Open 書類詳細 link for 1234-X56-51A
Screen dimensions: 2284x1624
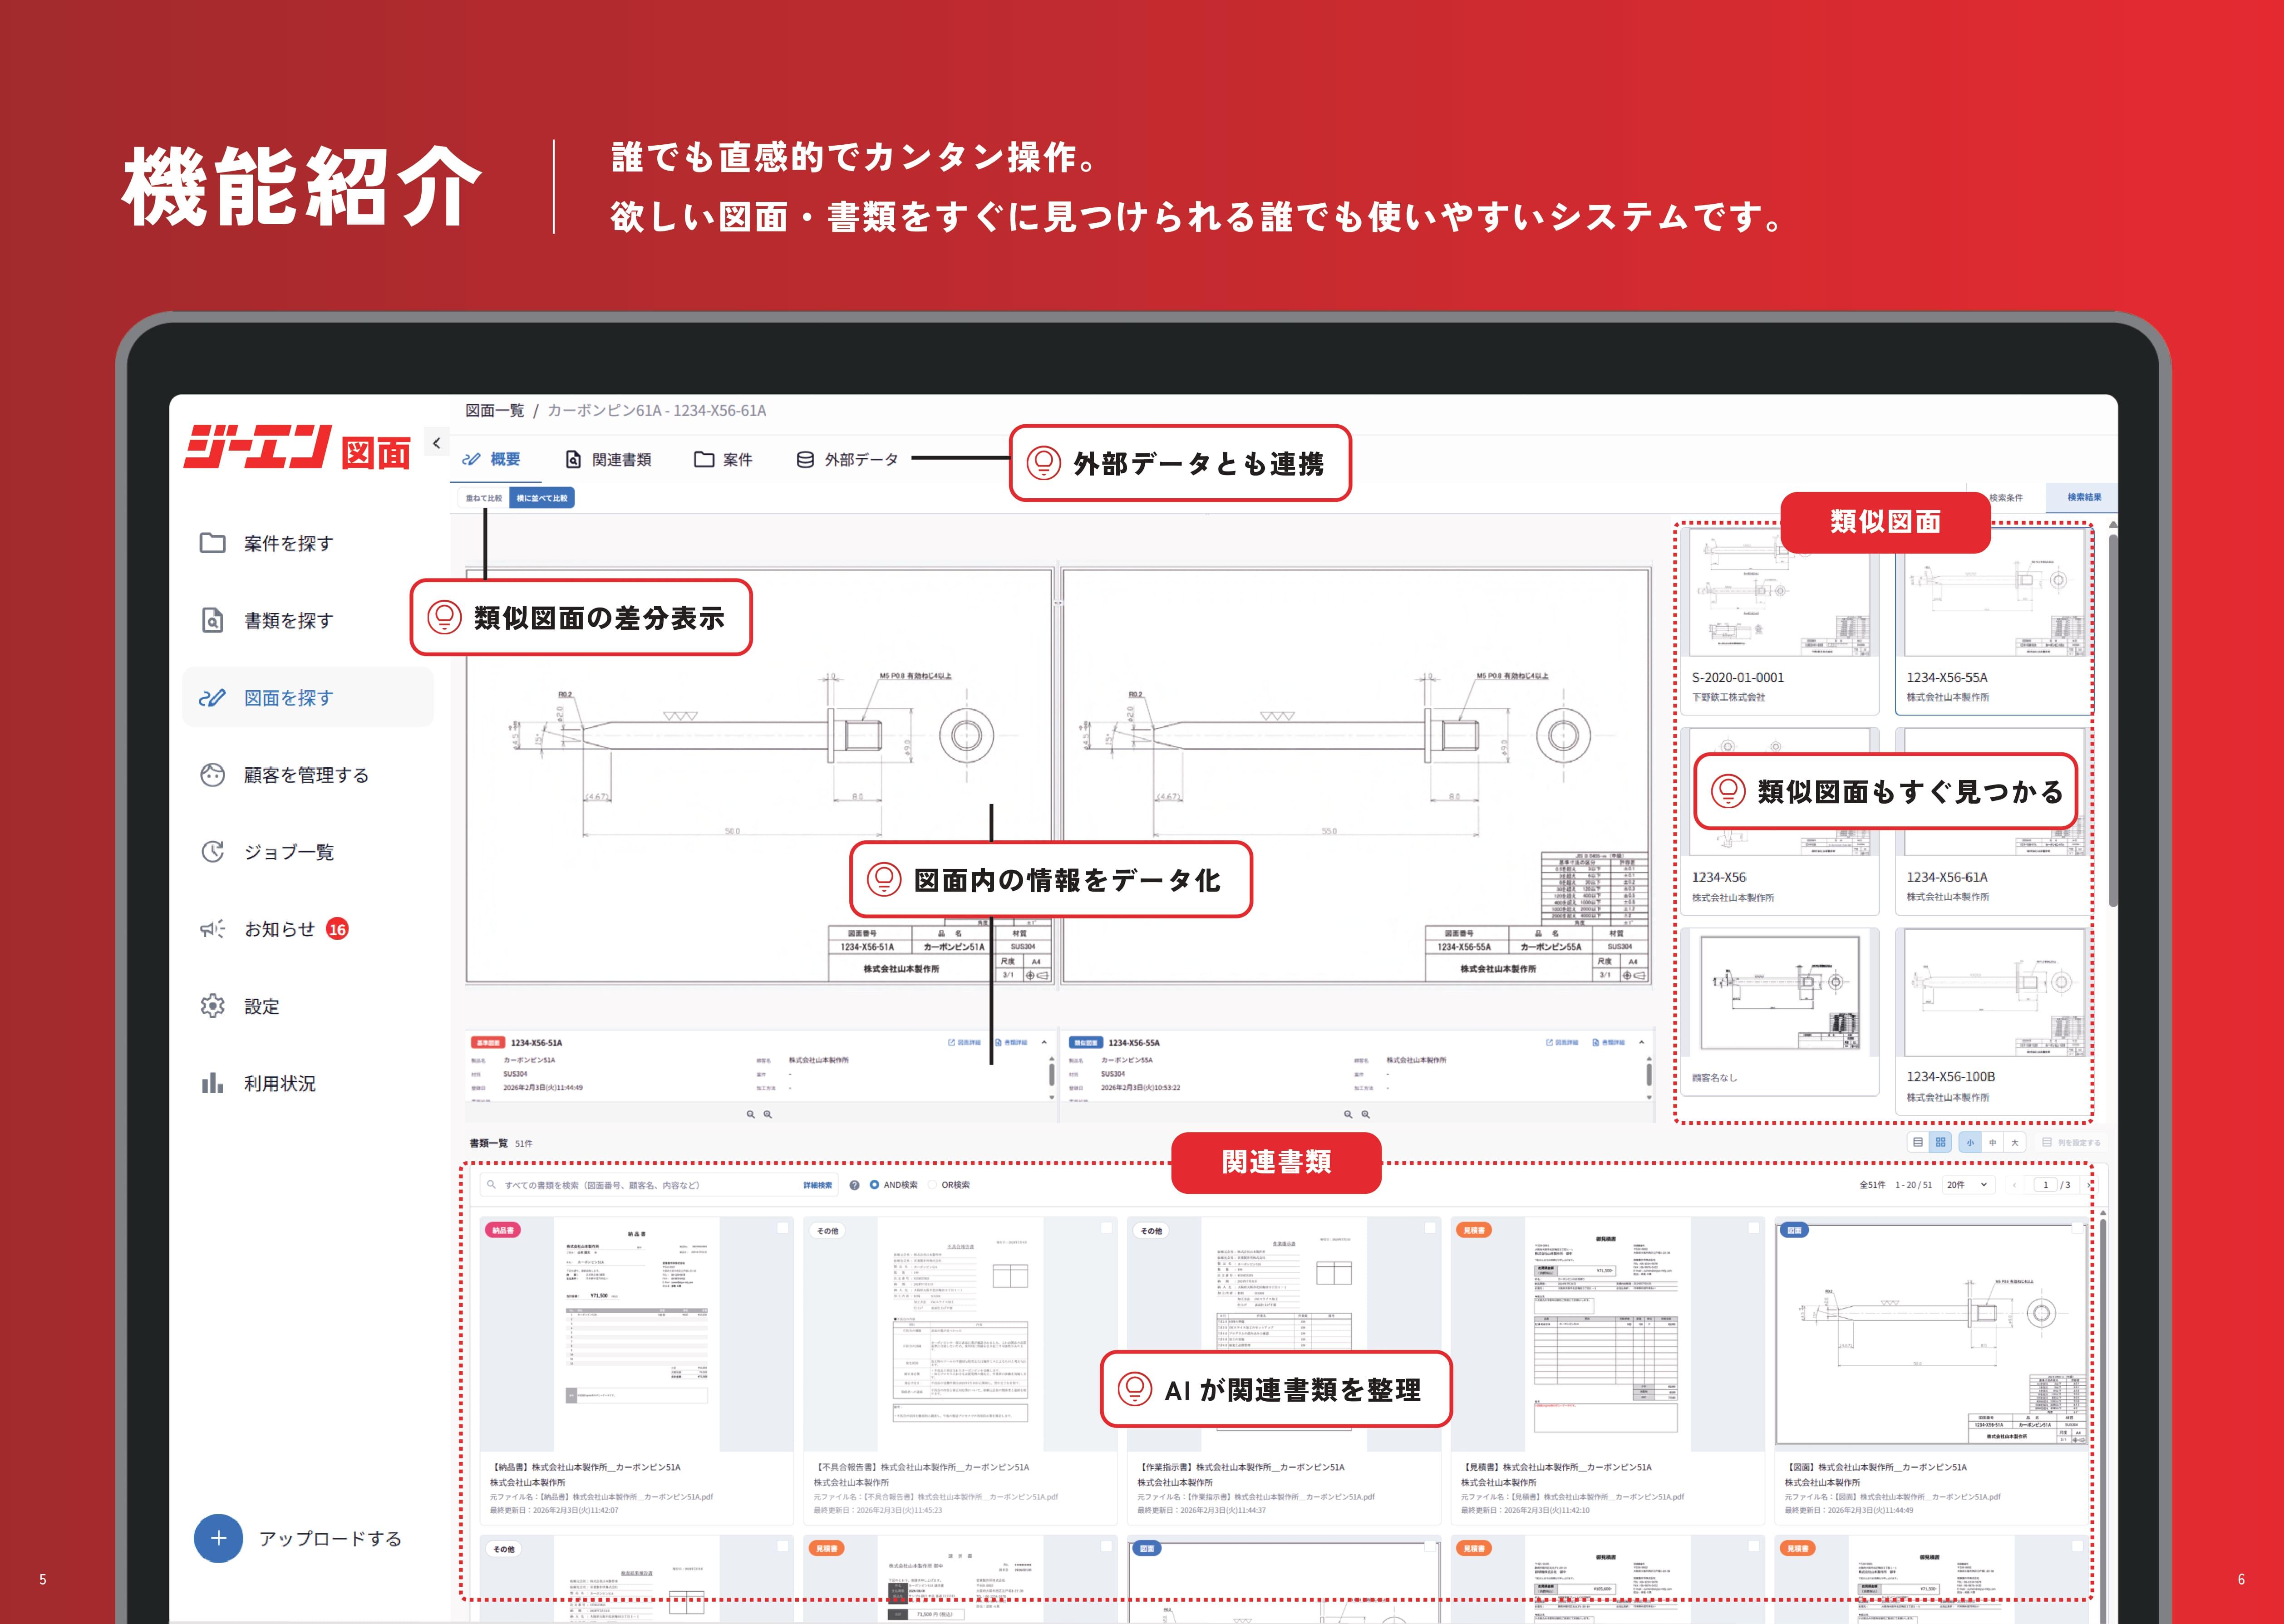coord(1011,1043)
